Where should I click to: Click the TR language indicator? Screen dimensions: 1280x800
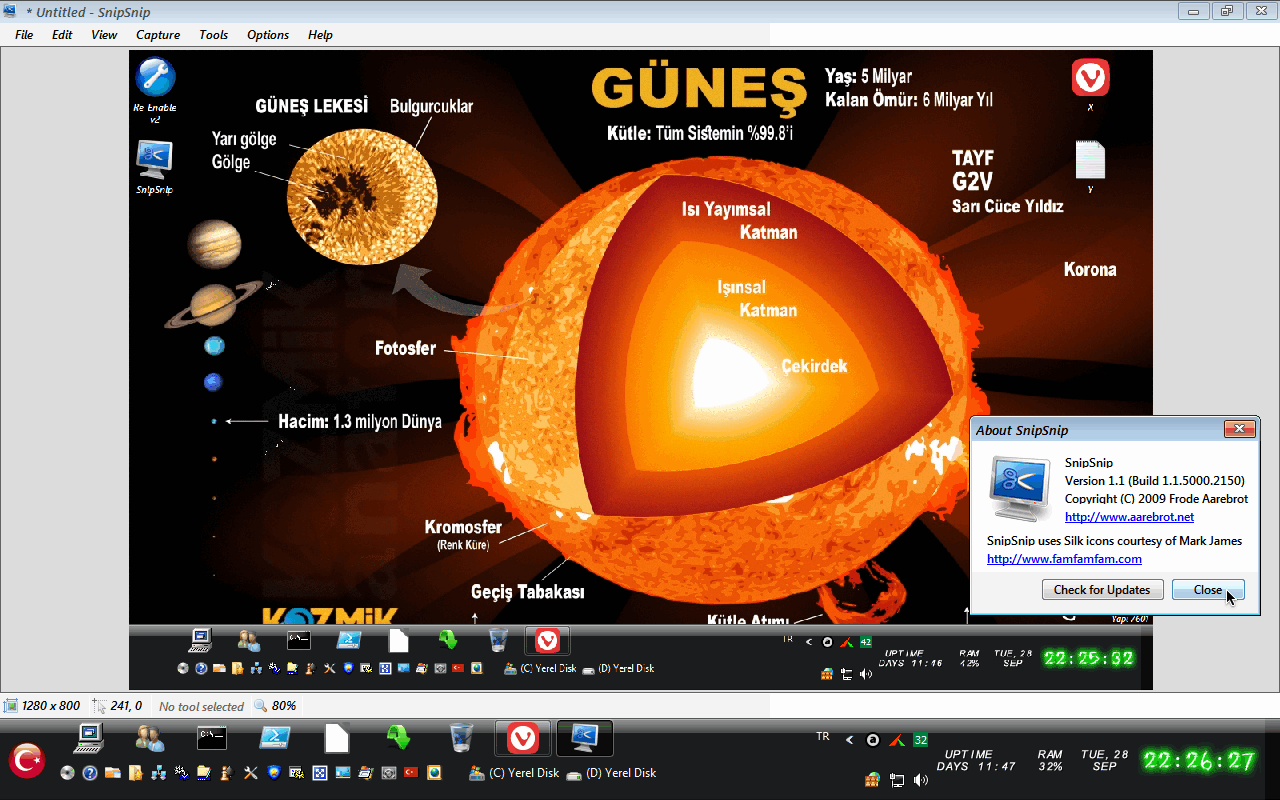click(x=823, y=736)
